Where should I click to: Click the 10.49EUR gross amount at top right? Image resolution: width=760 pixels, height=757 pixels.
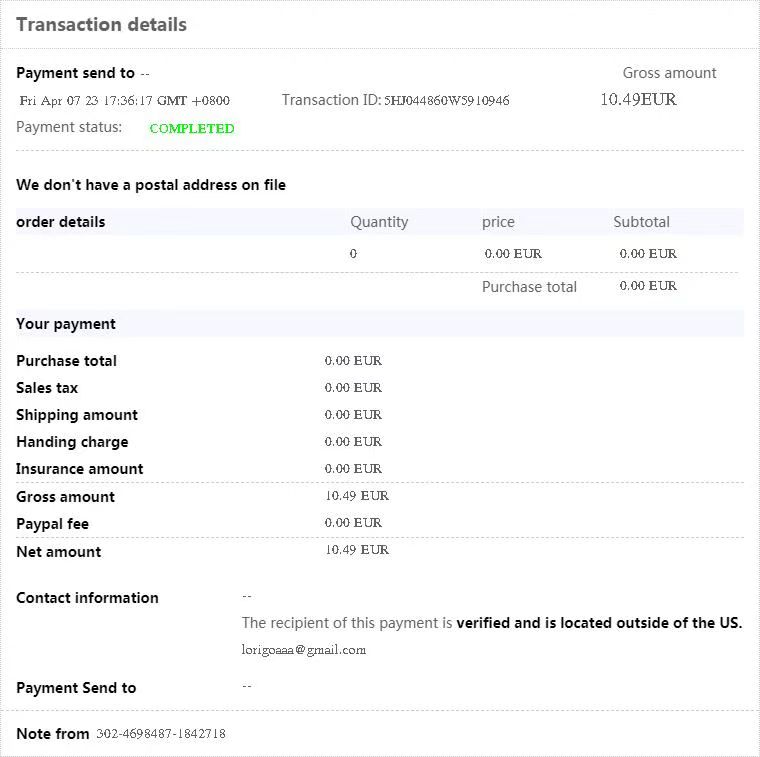pos(638,99)
